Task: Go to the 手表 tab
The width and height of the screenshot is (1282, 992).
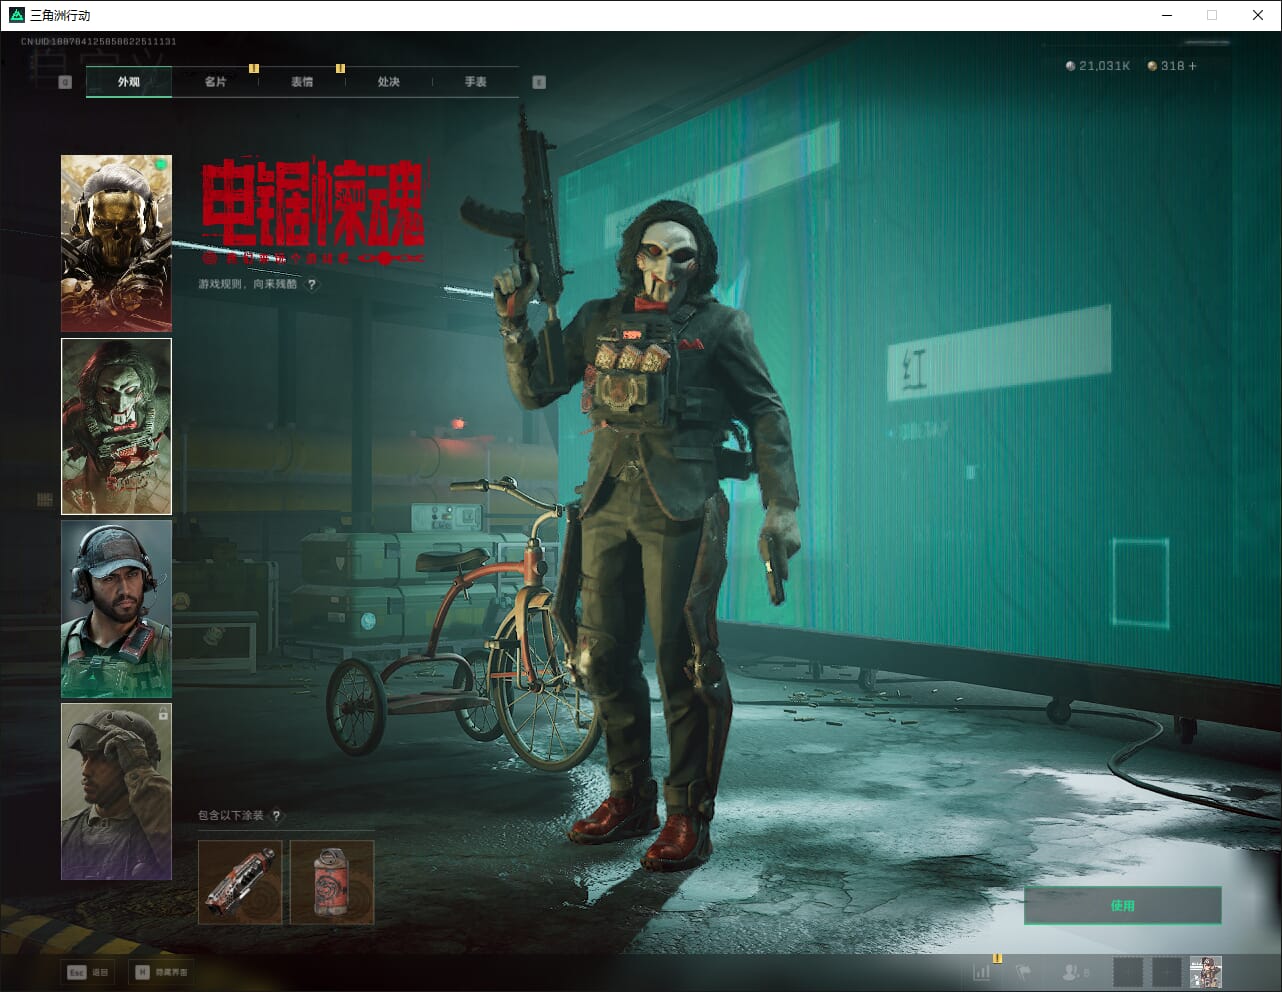Action: point(475,82)
